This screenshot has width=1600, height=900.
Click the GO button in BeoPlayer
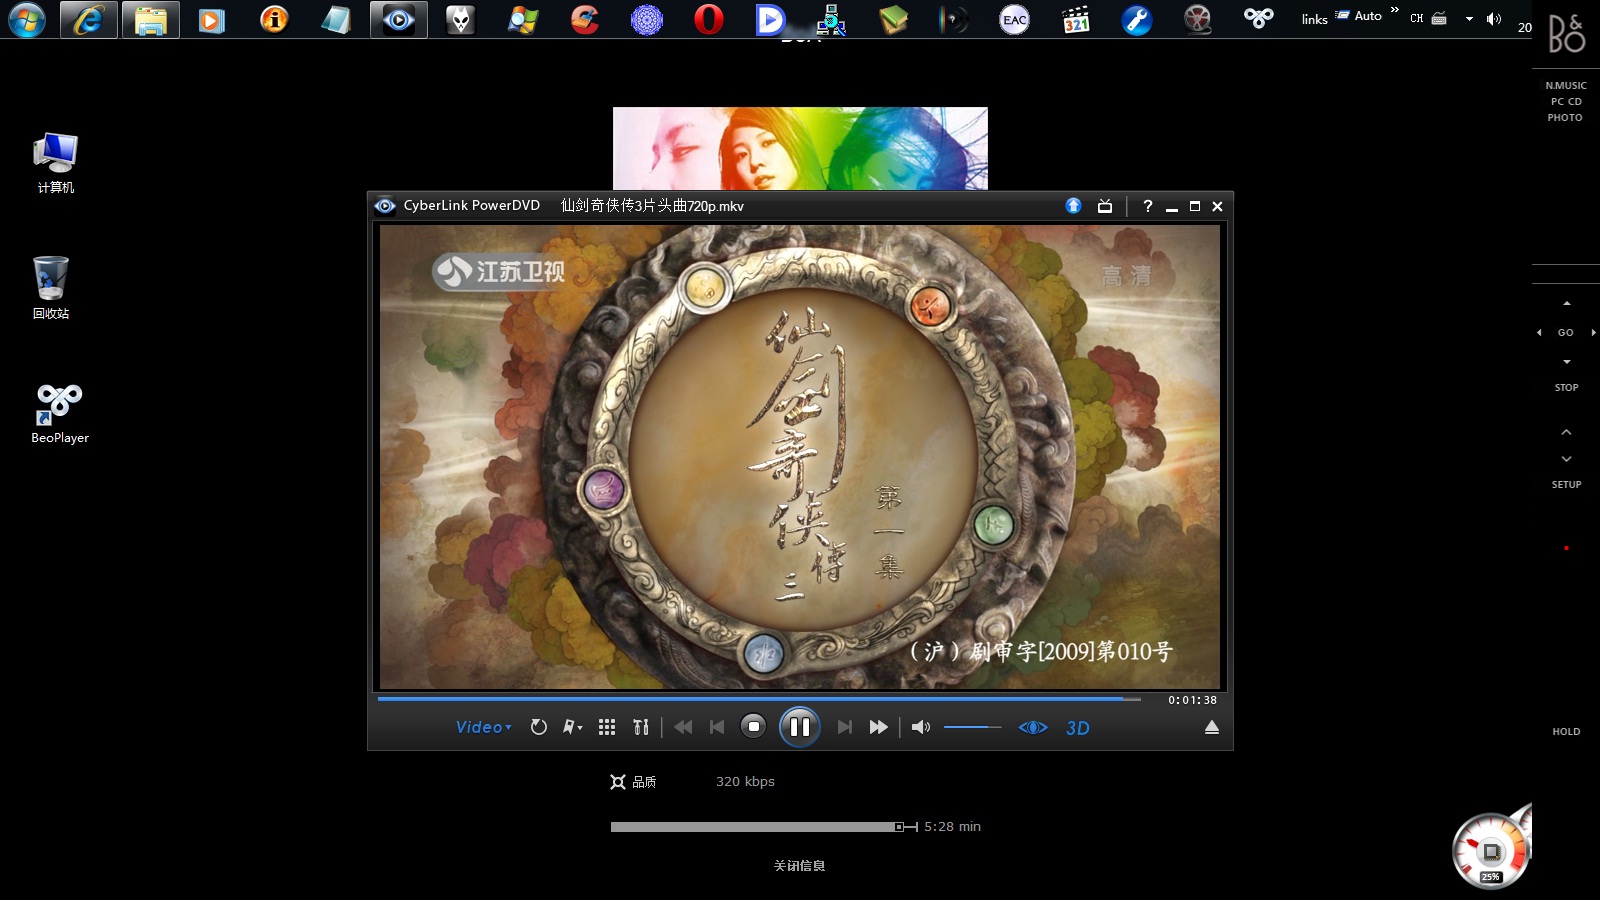click(1566, 333)
